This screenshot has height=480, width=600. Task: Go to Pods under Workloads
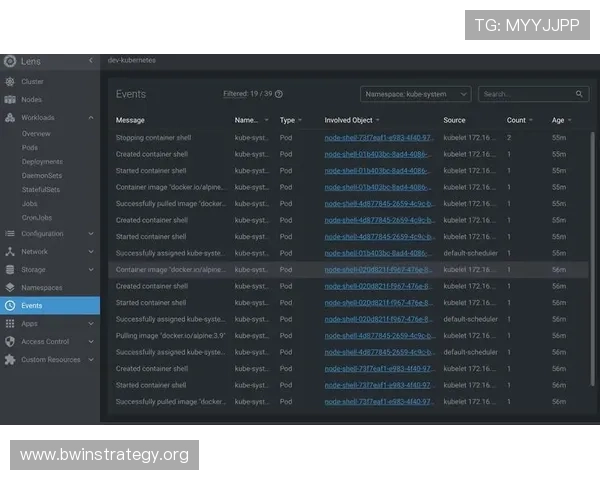[x=30, y=147]
